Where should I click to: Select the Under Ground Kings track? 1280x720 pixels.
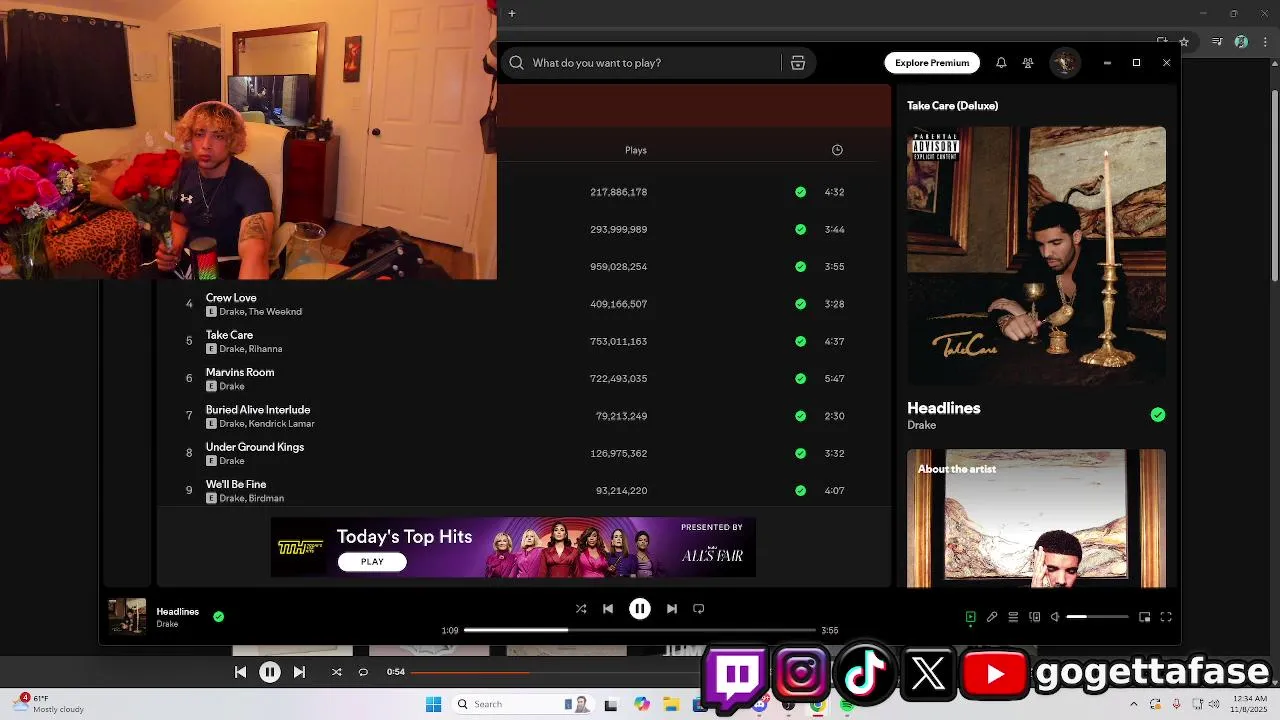[255, 447]
